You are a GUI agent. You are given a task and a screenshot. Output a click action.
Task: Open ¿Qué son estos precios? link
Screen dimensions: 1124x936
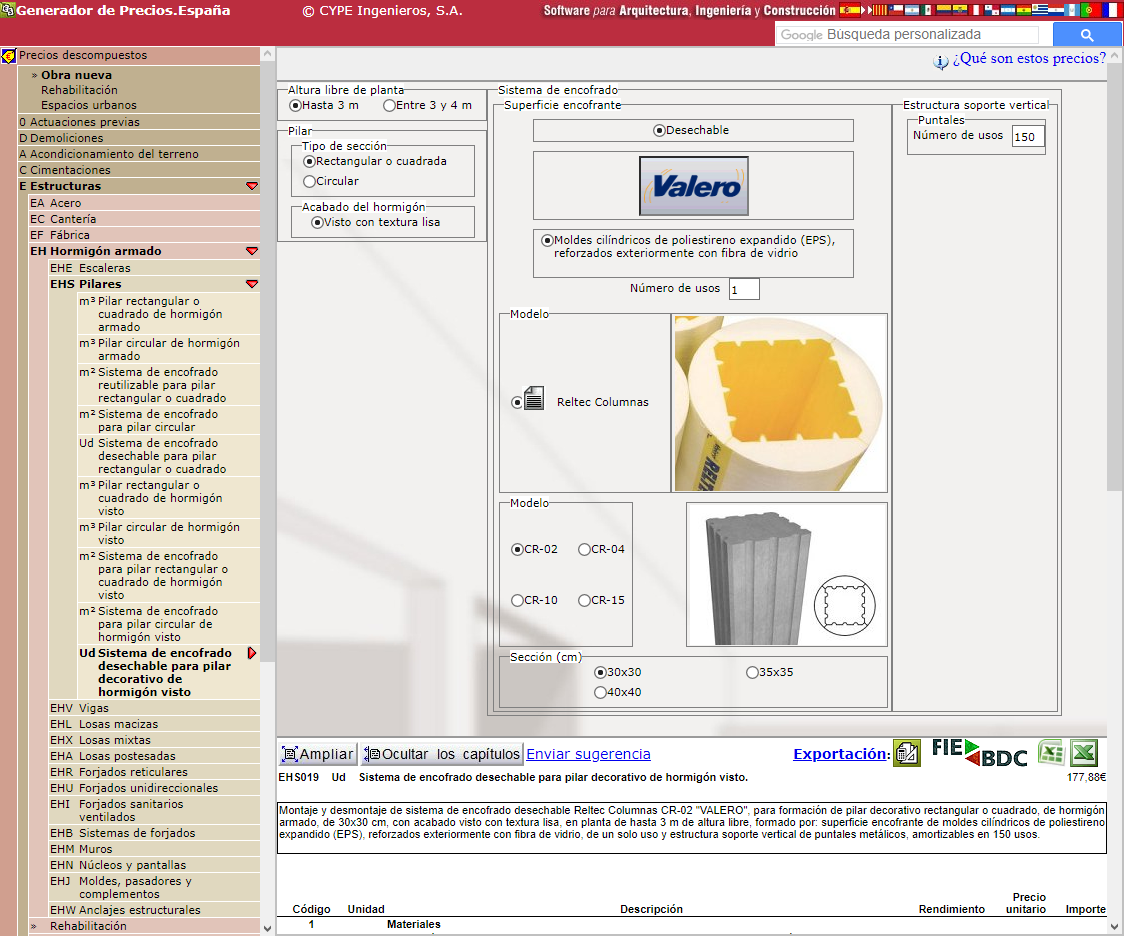pos(1029,58)
